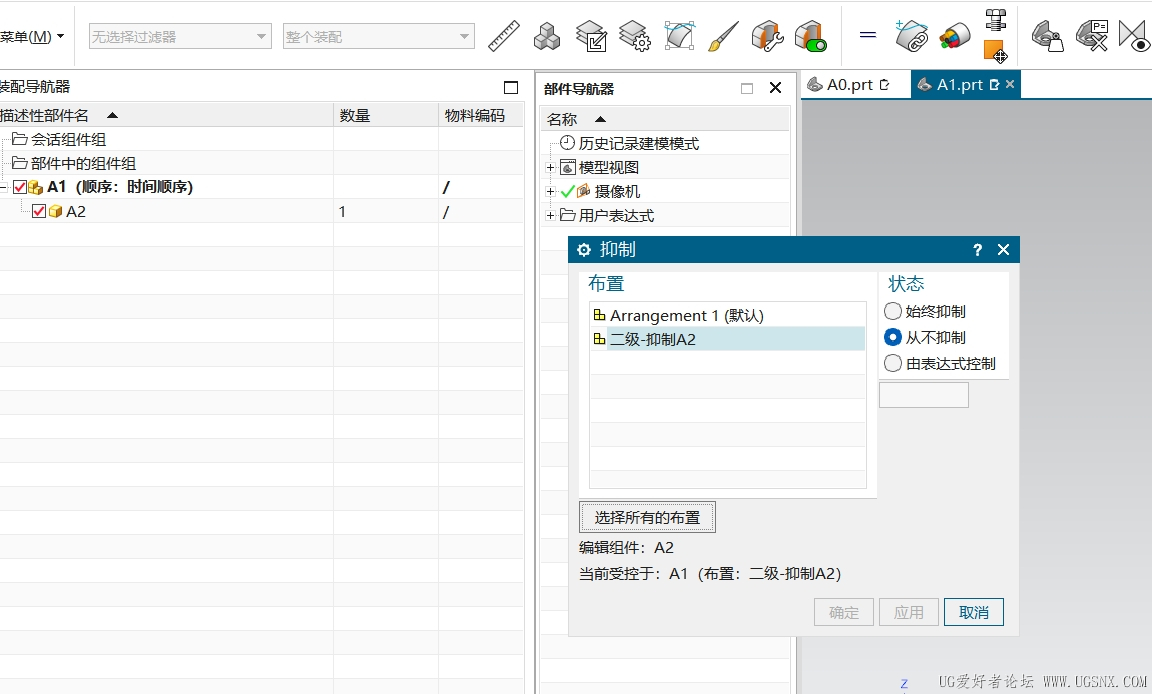1152x694 pixels.
Task: Click the 物料编码 column header
Action: click(x=480, y=115)
